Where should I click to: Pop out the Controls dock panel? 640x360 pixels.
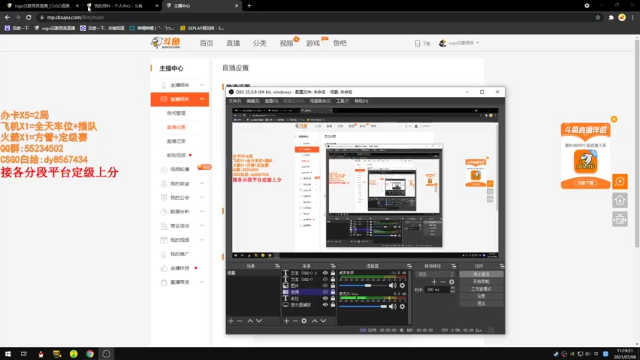pos(502,266)
